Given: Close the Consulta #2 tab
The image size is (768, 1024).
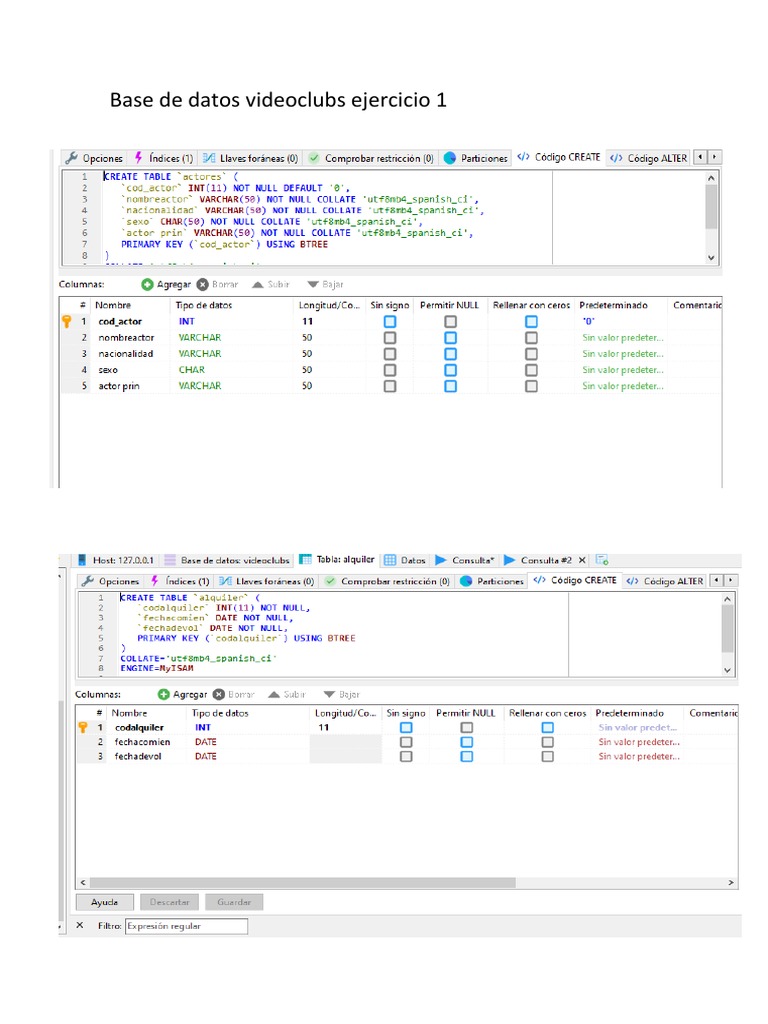Looking at the screenshot, I should pyautogui.click(x=582, y=560).
